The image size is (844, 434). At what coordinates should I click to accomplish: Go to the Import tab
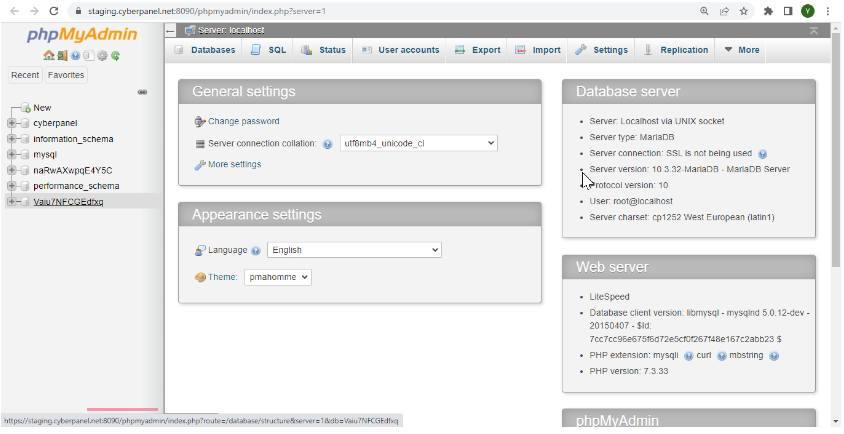pos(538,50)
